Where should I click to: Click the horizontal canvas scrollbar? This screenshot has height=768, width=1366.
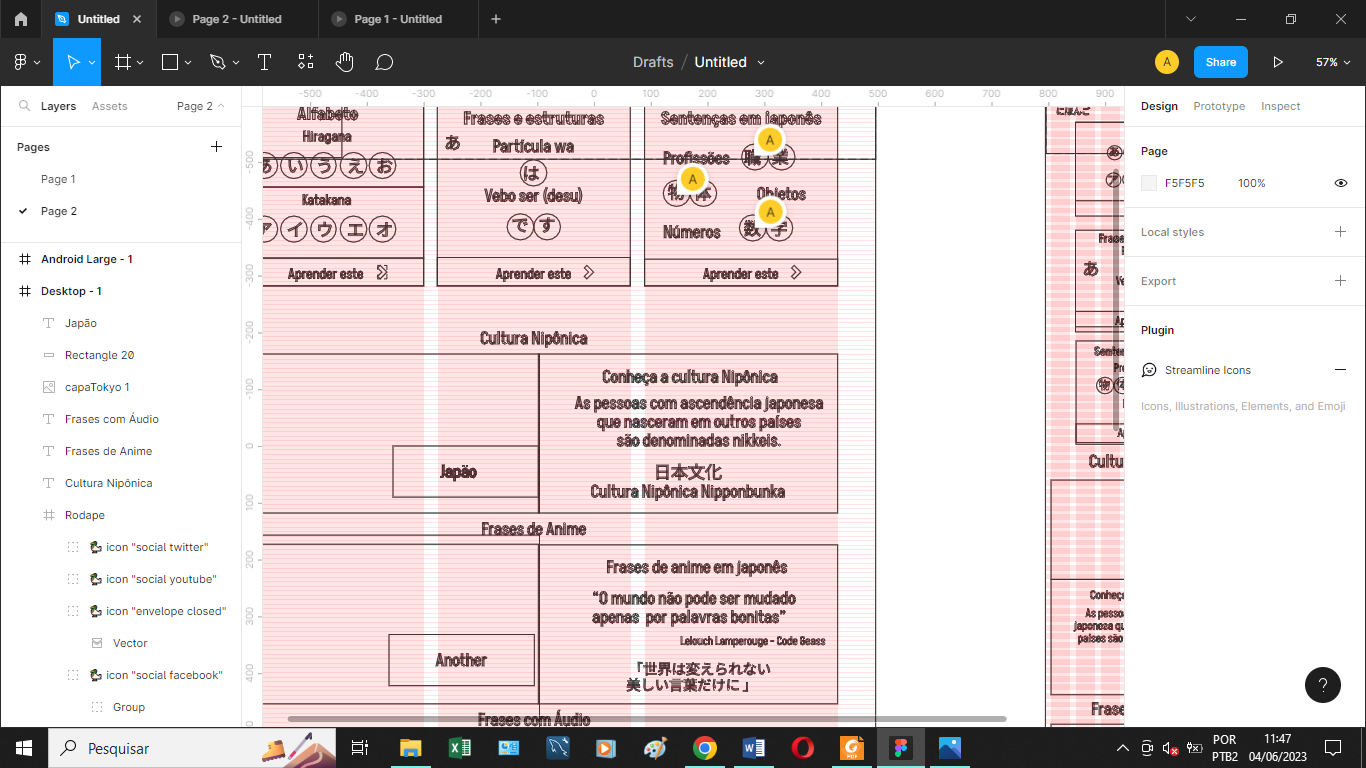point(647,719)
